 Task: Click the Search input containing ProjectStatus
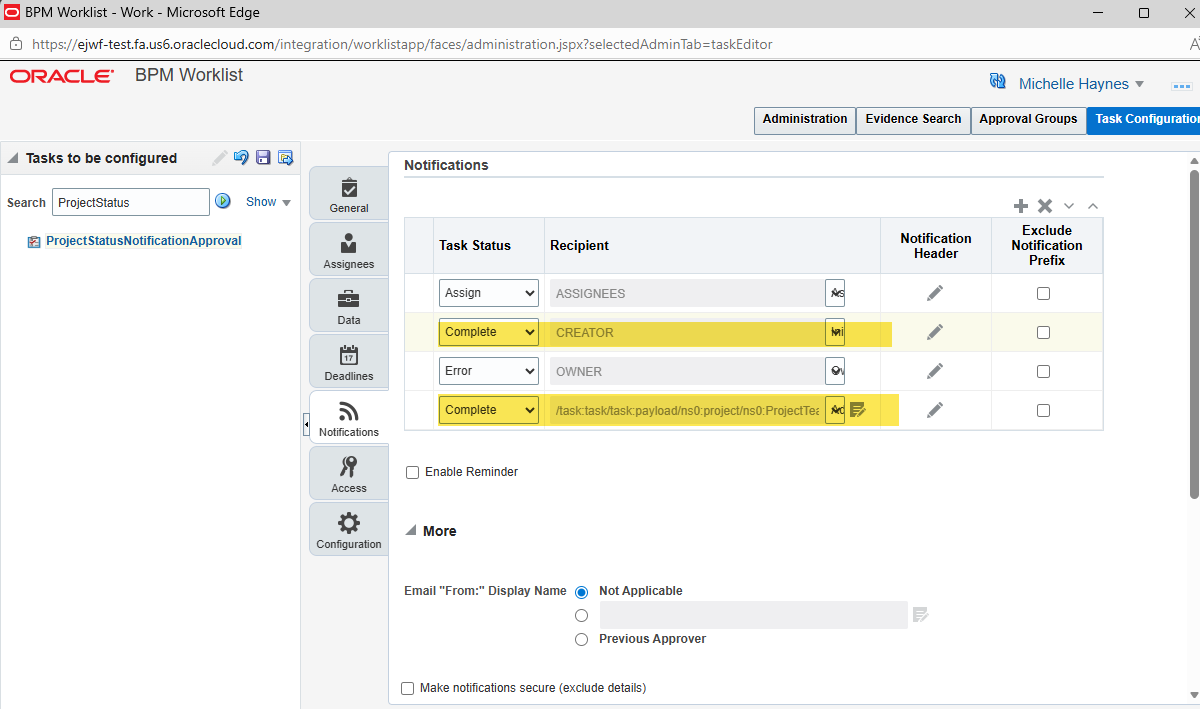tap(131, 202)
